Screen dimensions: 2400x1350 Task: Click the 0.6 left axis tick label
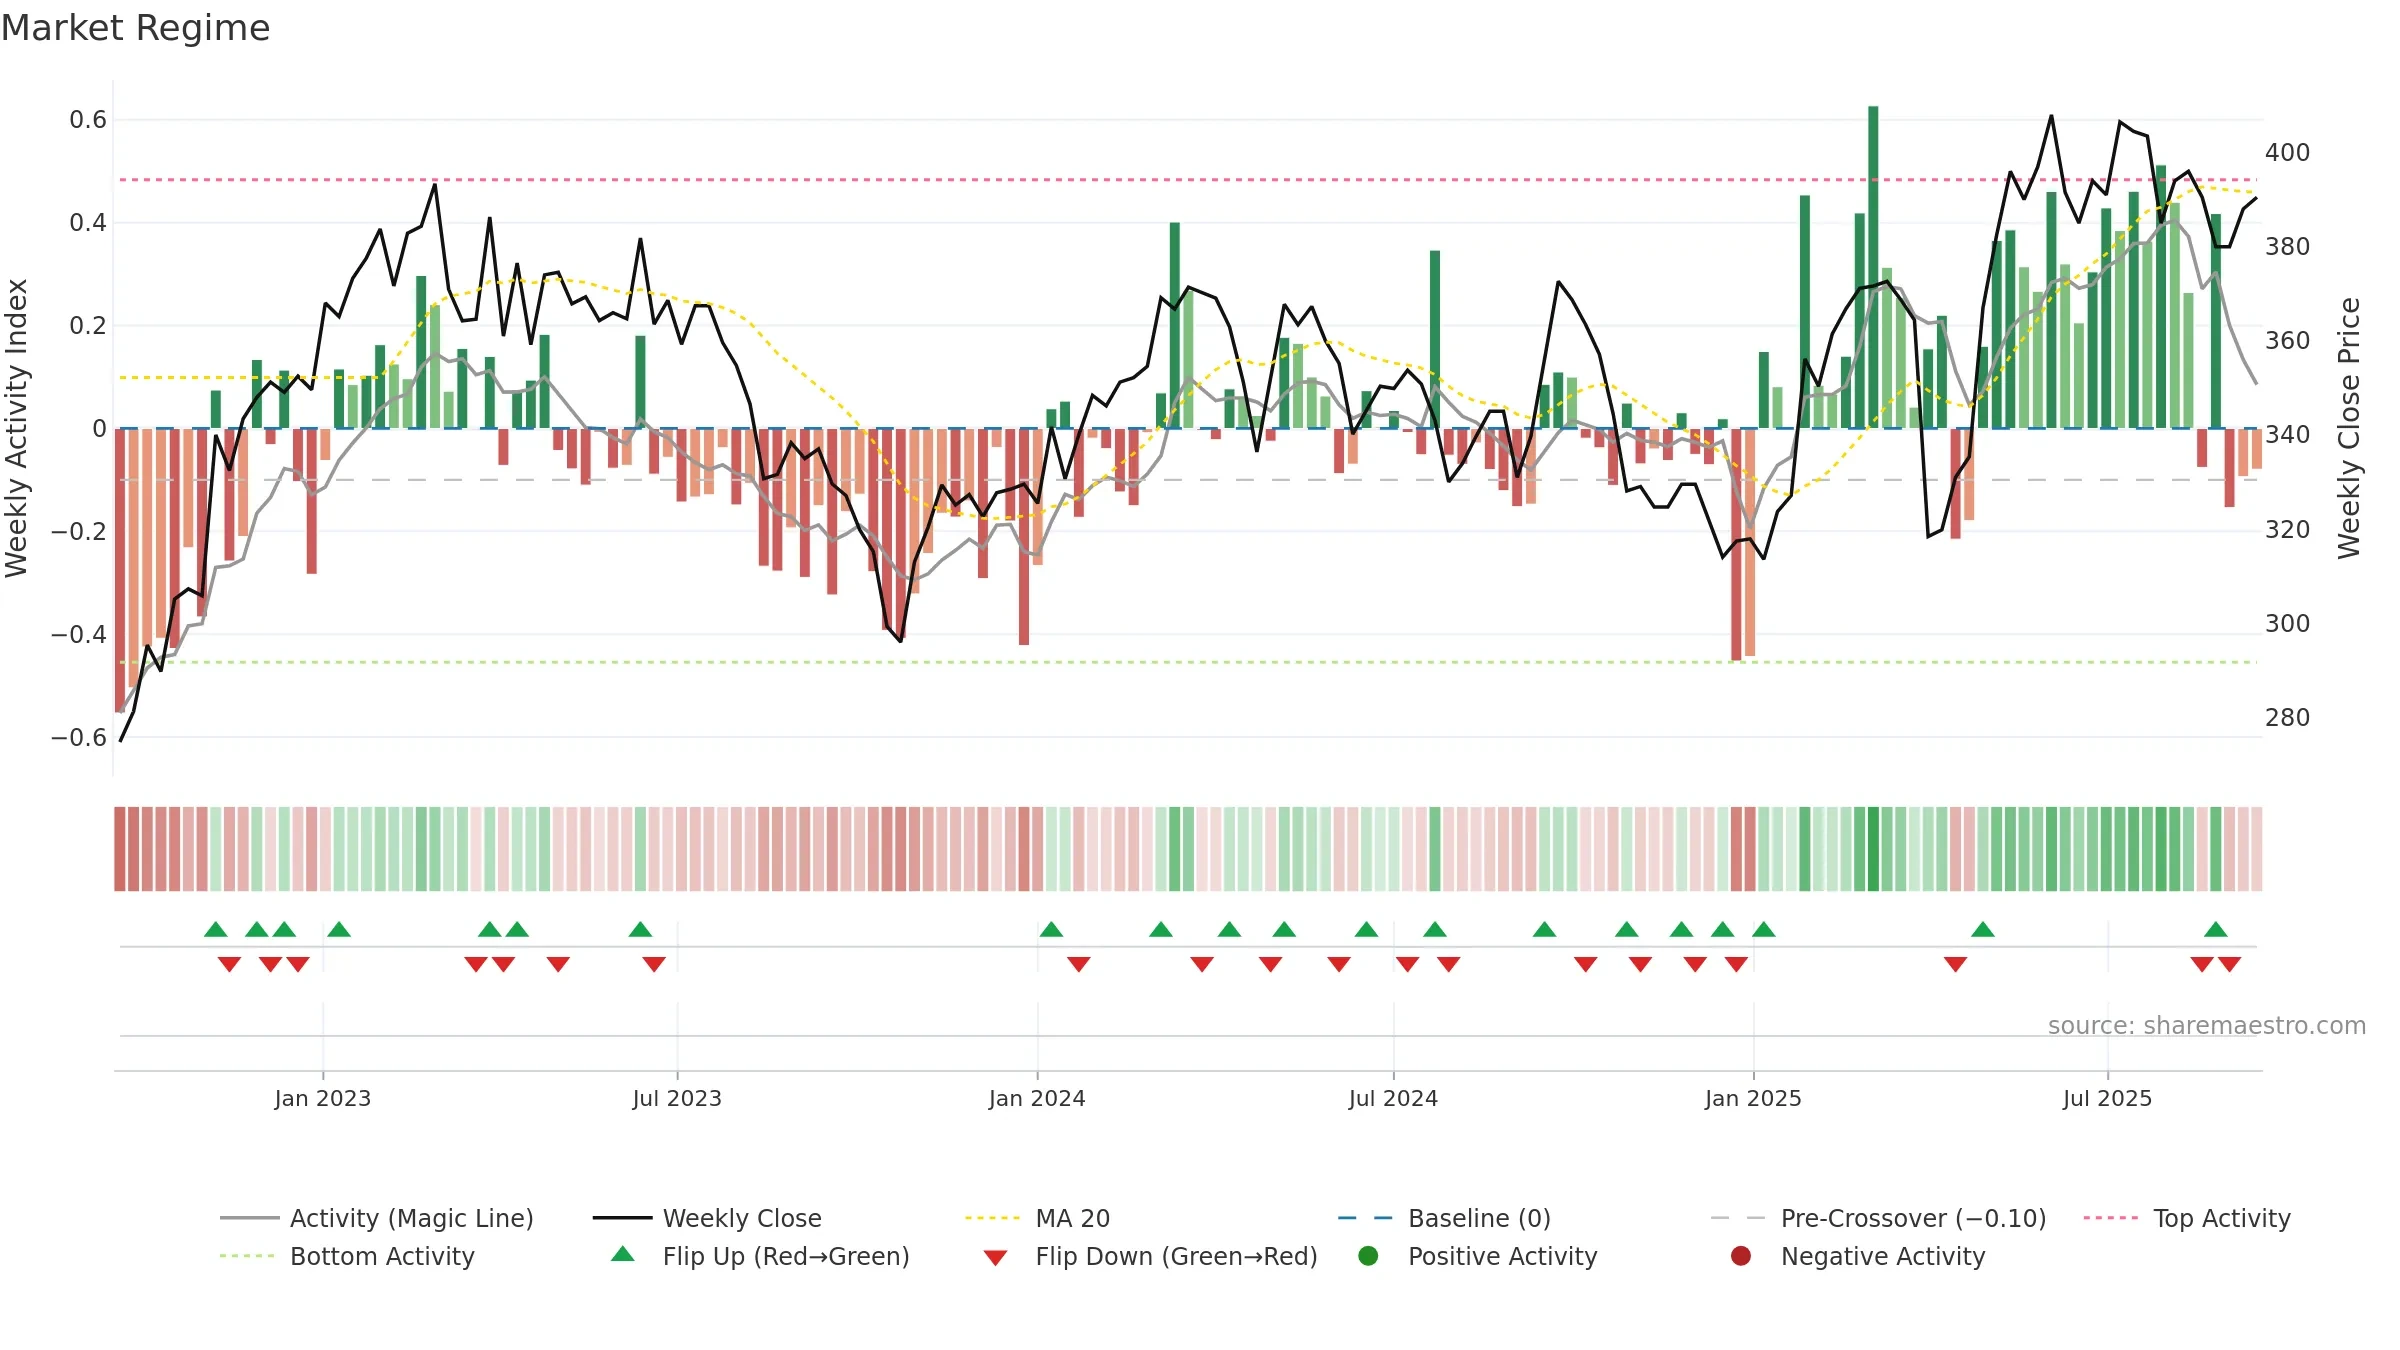[x=88, y=120]
